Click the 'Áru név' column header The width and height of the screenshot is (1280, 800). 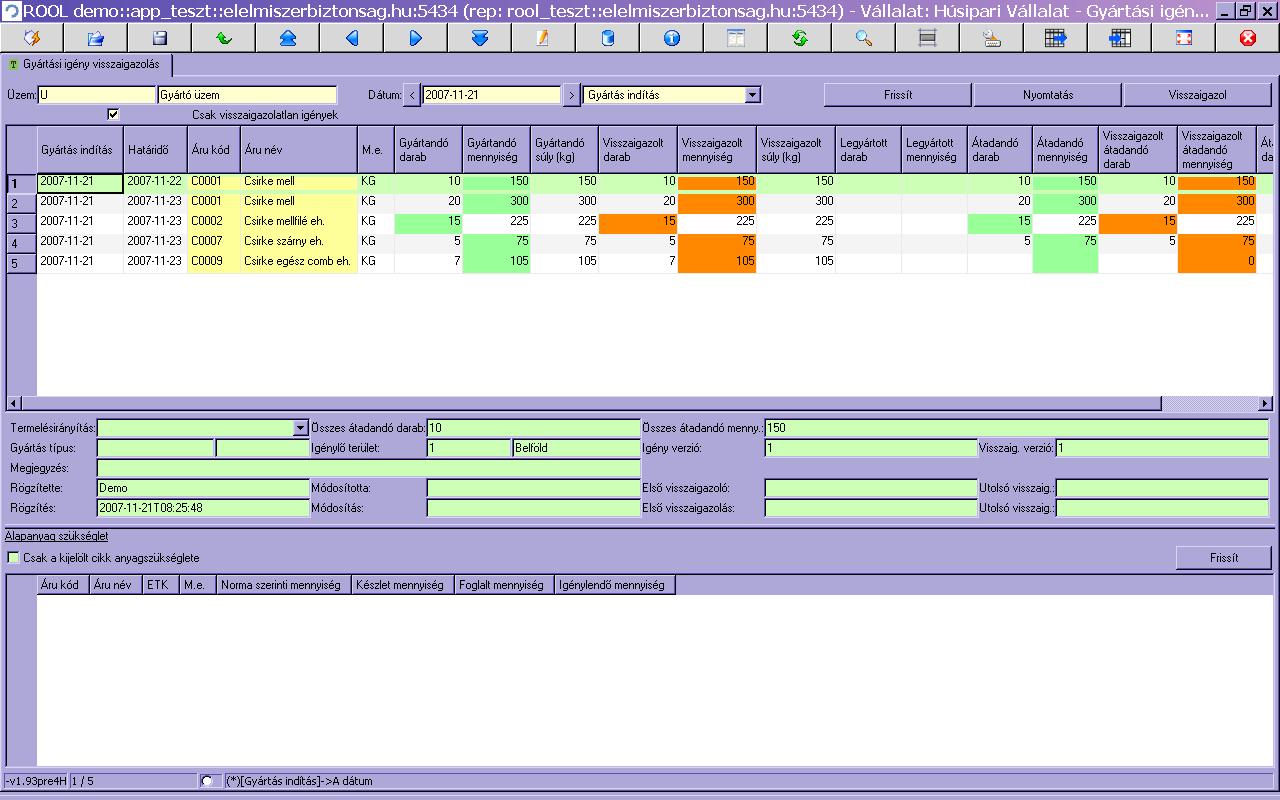298,150
